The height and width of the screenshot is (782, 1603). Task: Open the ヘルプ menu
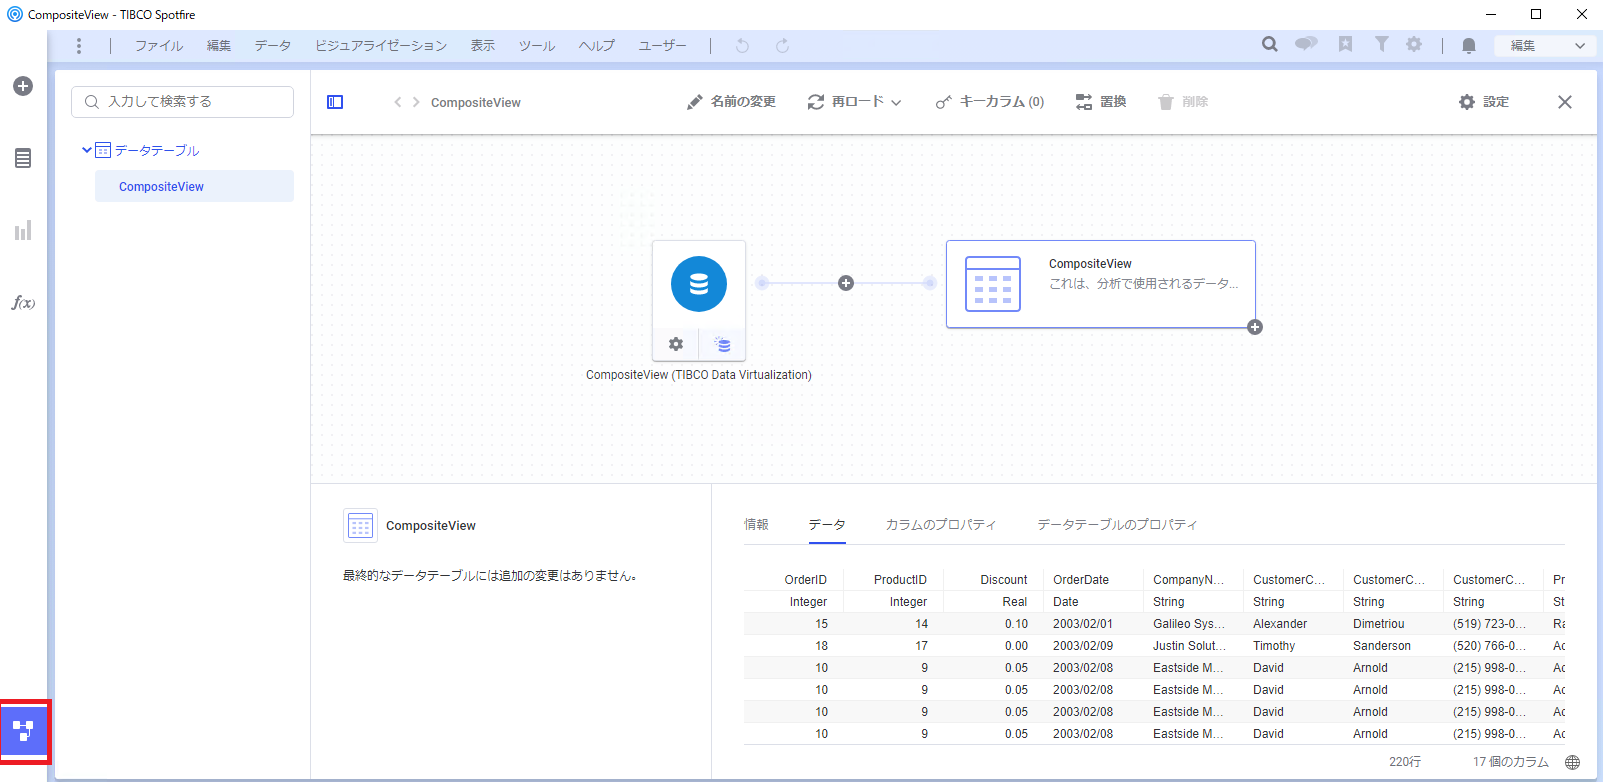tap(597, 46)
